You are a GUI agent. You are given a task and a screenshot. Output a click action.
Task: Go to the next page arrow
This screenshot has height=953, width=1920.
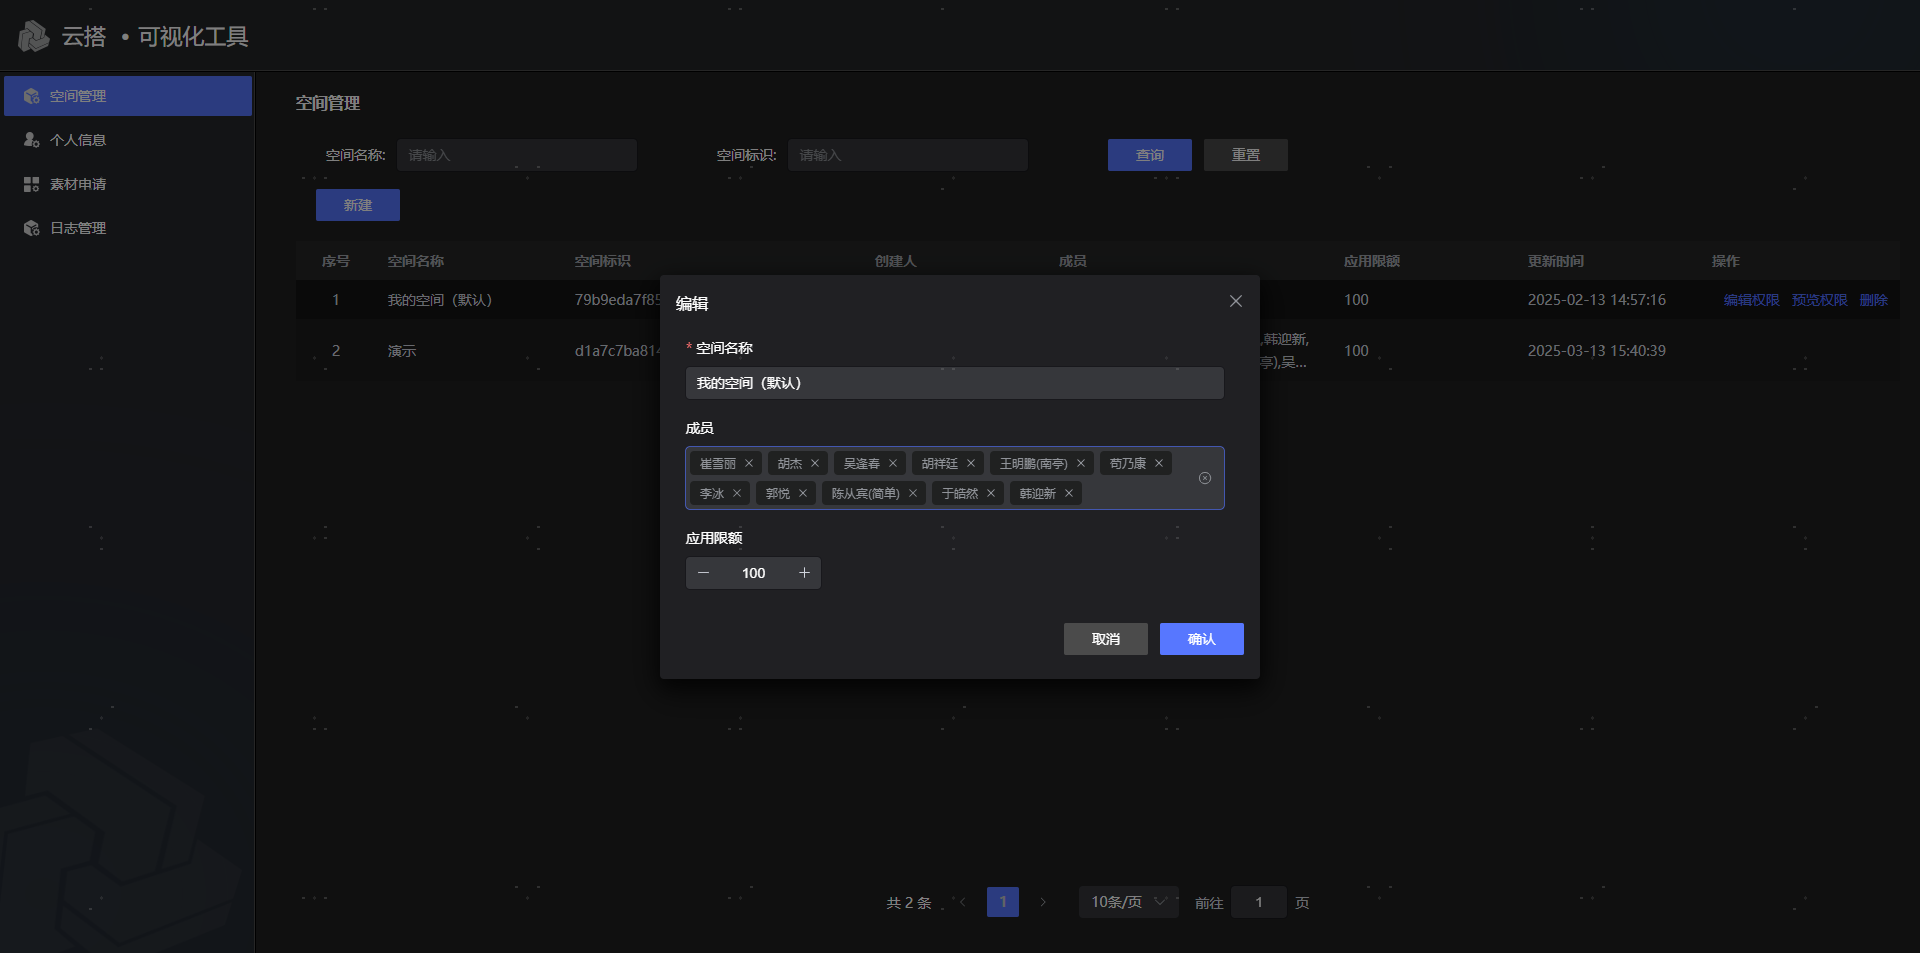pyautogui.click(x=1043, y=903)
